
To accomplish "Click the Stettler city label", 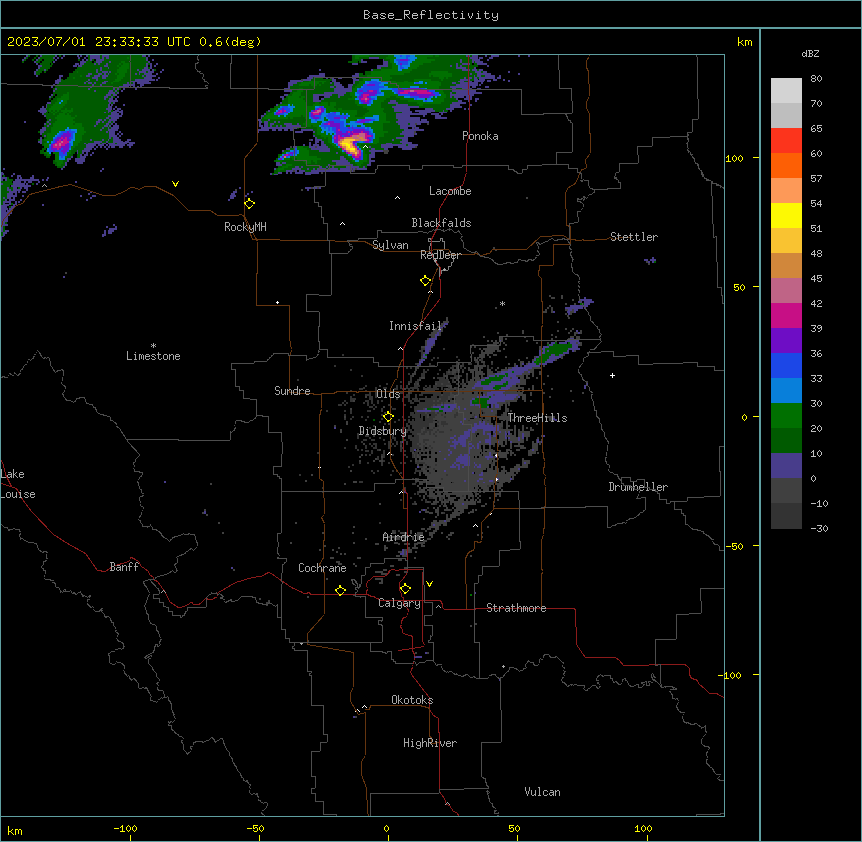I will pyautogui.click(x=634, y=237).
